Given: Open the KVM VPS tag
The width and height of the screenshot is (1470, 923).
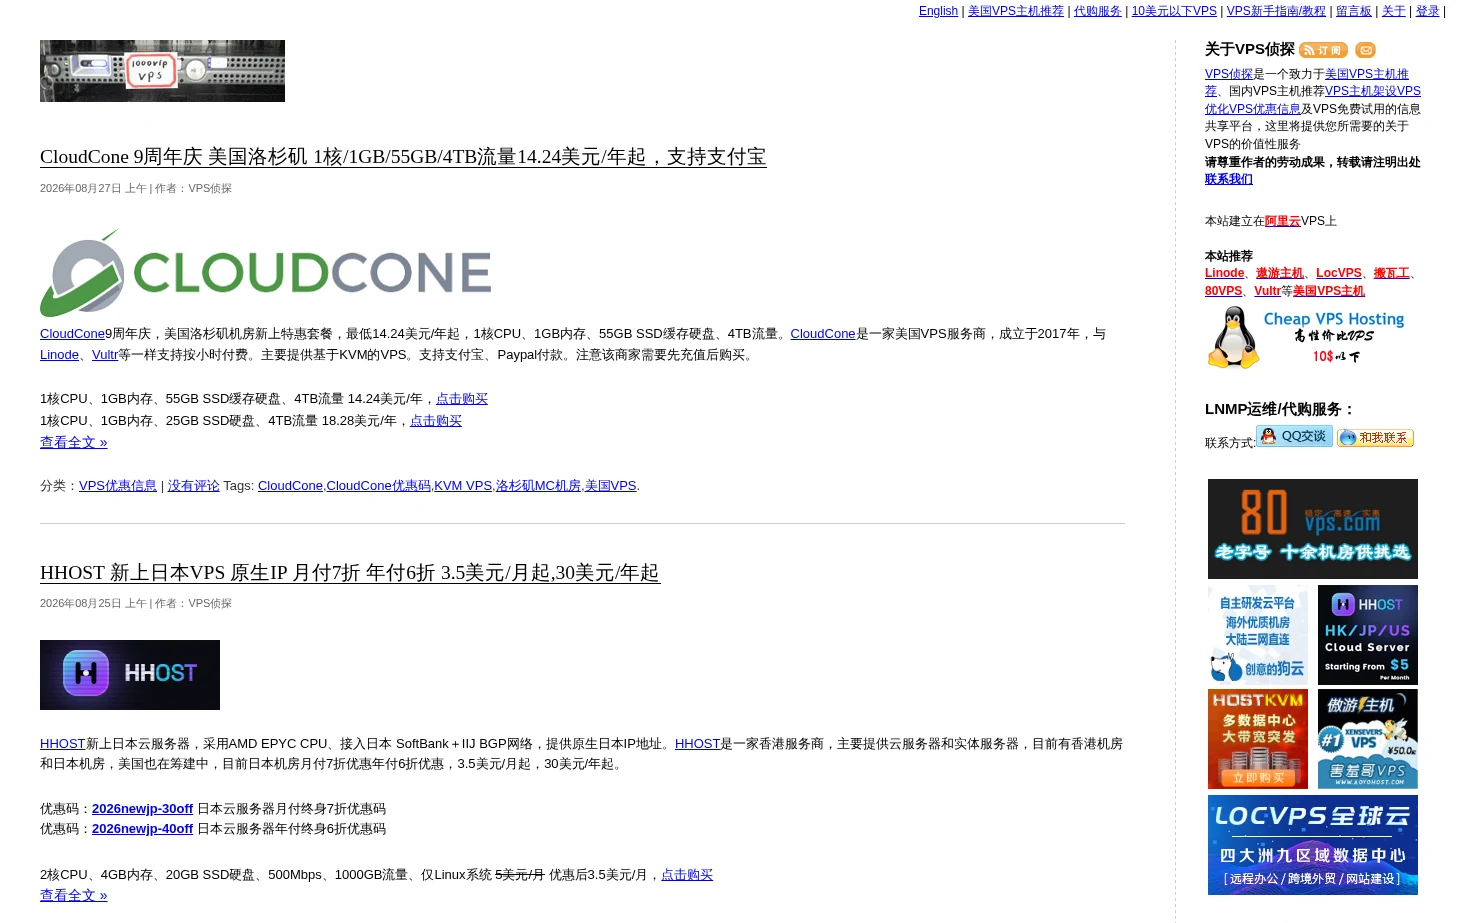Looking at the screenshot, I should click(463, 486).
